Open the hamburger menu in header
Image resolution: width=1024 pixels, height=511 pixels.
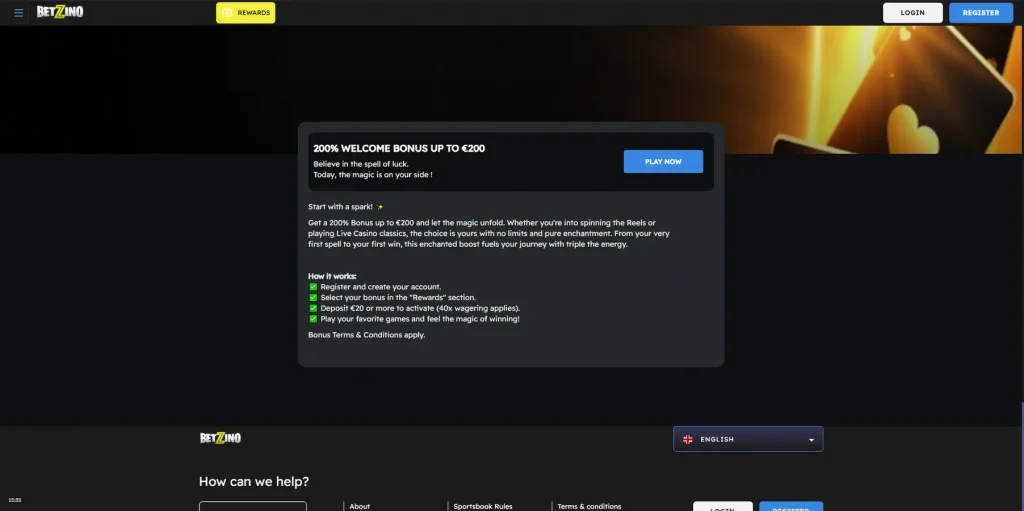18,13
